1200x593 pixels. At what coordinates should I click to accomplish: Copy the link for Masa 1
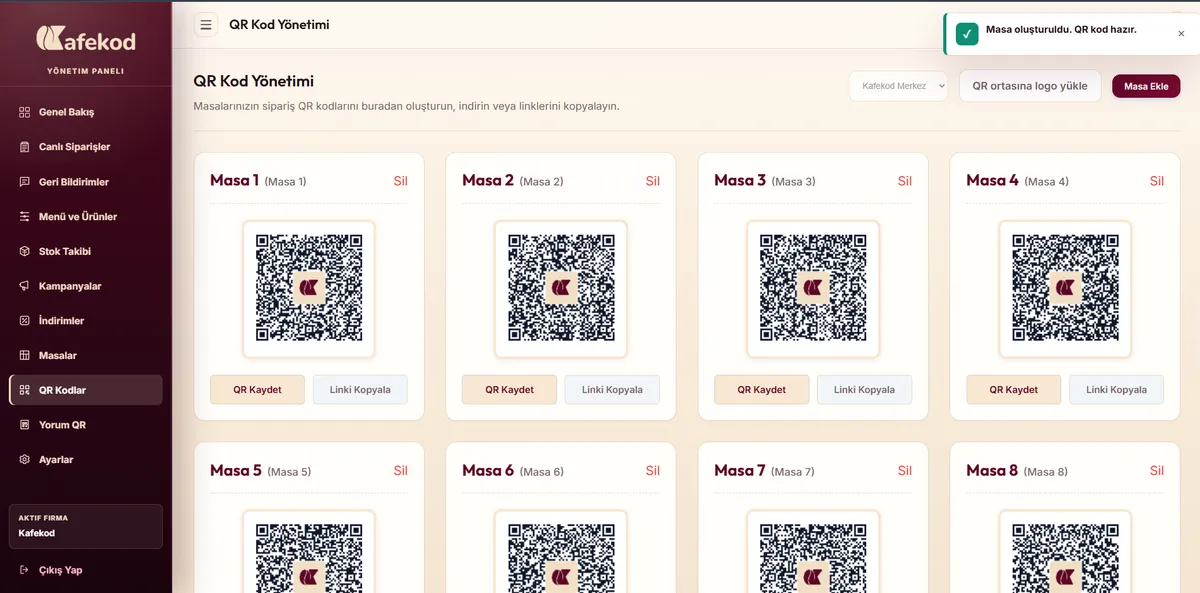360,390
